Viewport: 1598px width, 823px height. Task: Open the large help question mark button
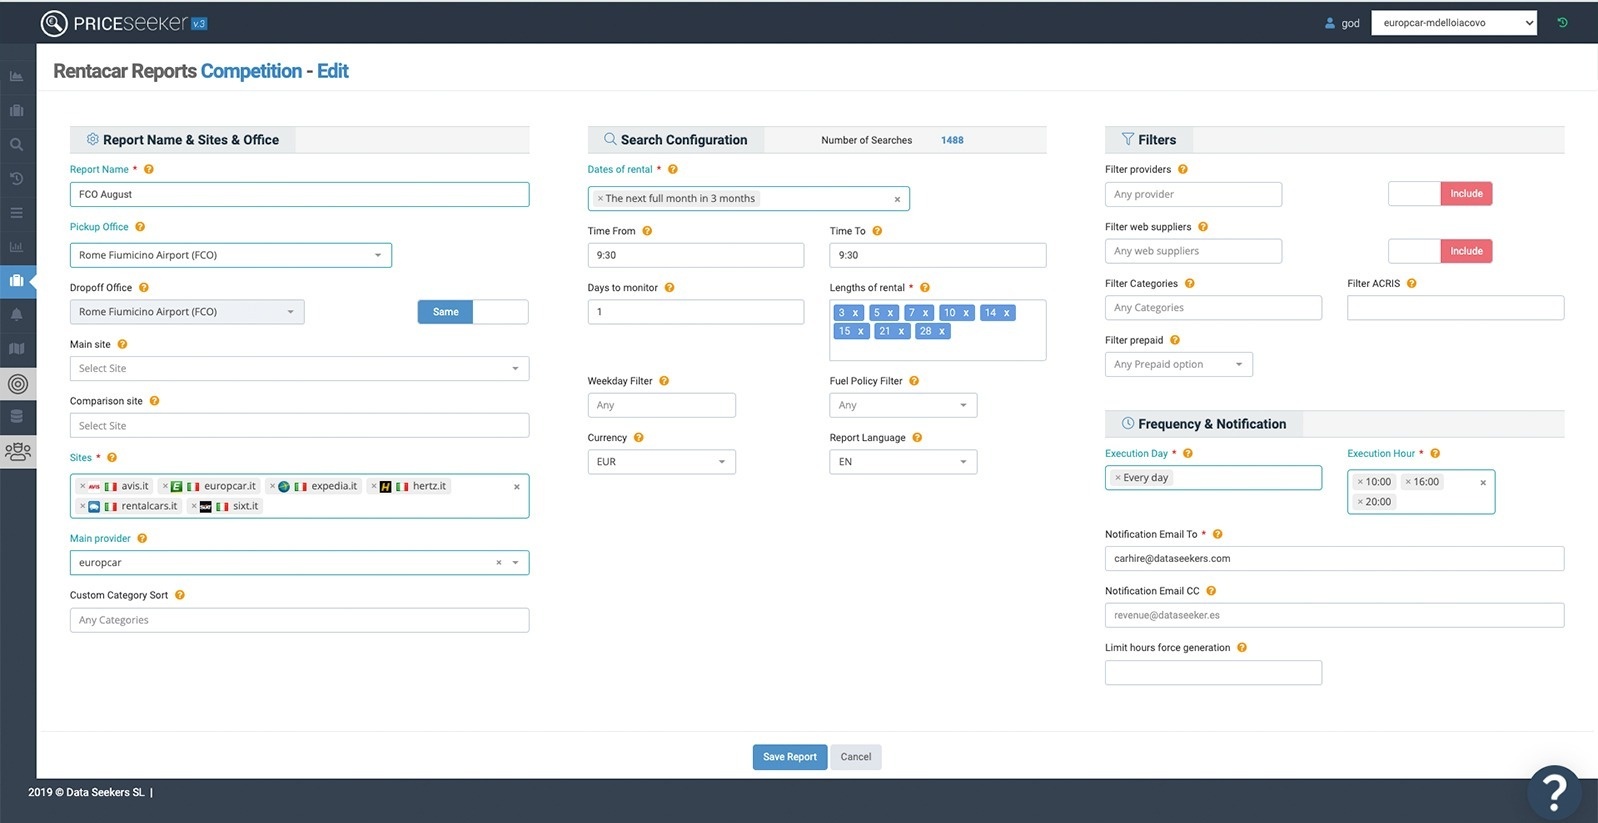[x=1554, y=792]
